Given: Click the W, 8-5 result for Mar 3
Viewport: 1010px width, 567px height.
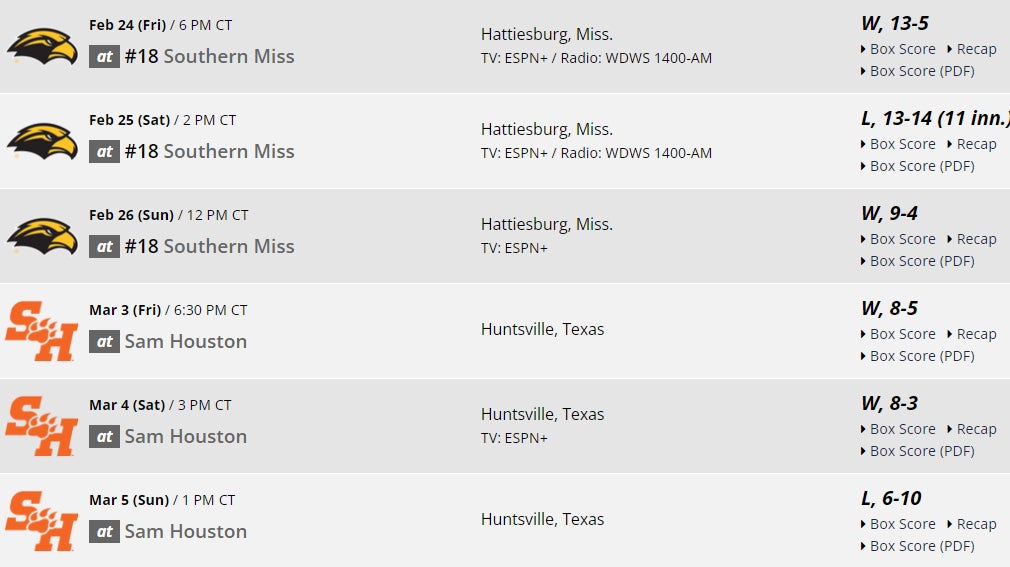Looking at the screenshot, I should (889, 308).
